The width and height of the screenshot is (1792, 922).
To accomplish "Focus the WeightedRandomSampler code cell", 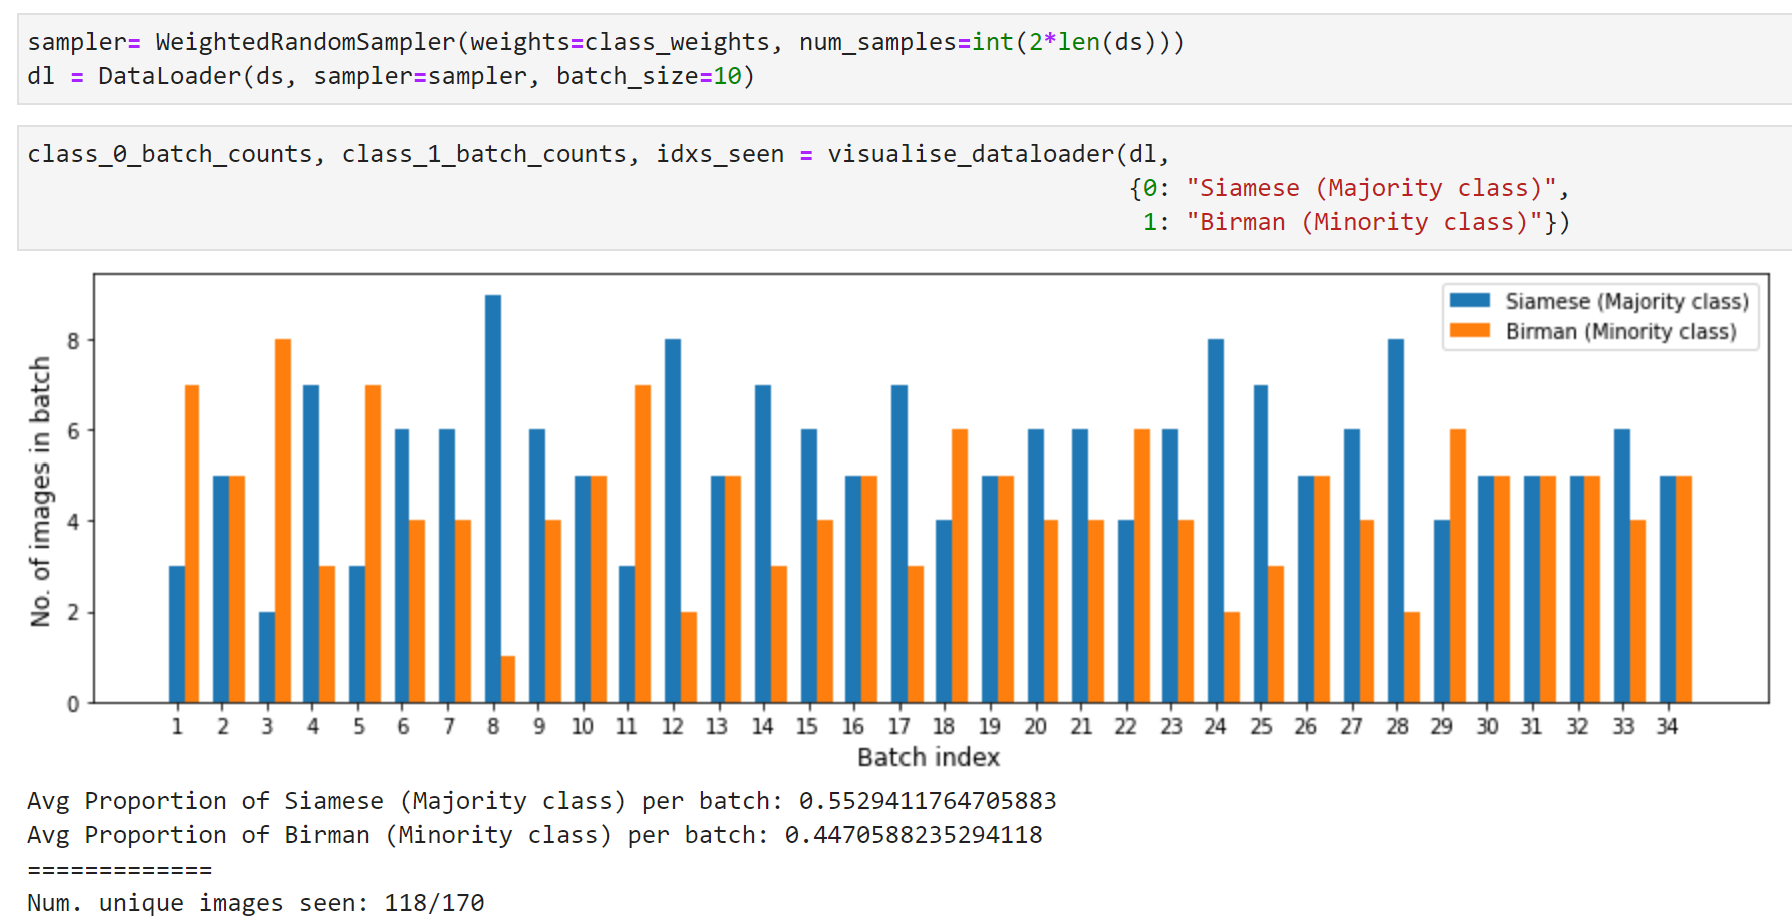I will coord(904,59).
